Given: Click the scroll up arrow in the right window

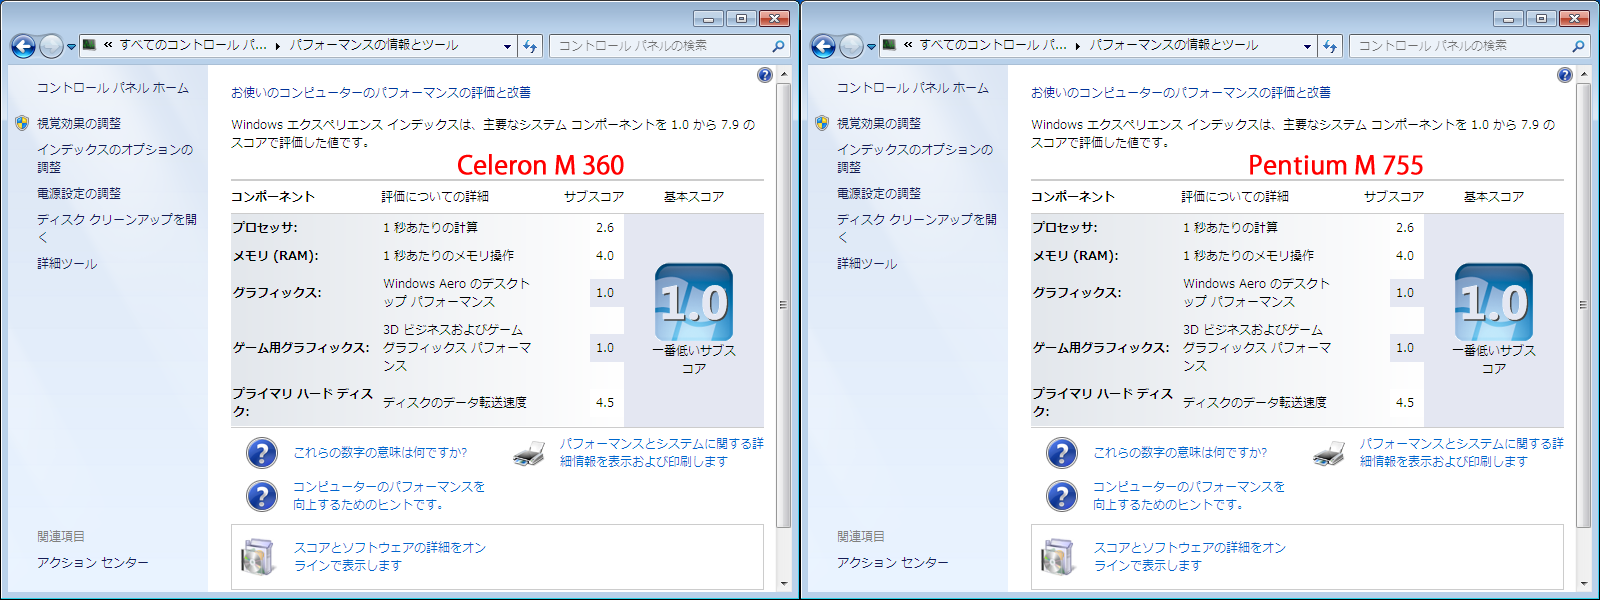Looking at the screenshot, I should click(x=1583, y=75).
